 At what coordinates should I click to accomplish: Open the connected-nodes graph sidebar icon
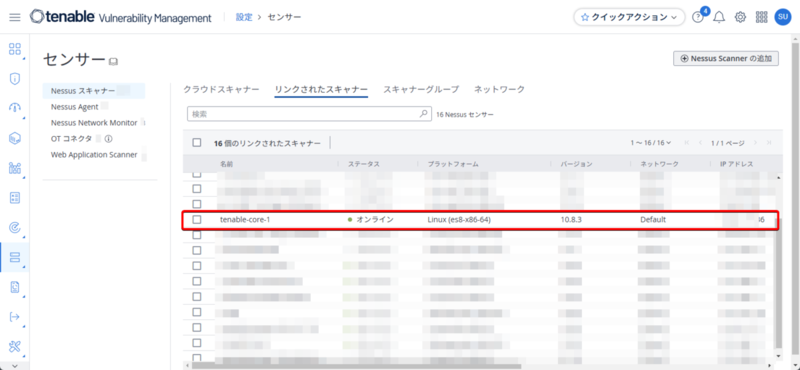click(15, 168)
